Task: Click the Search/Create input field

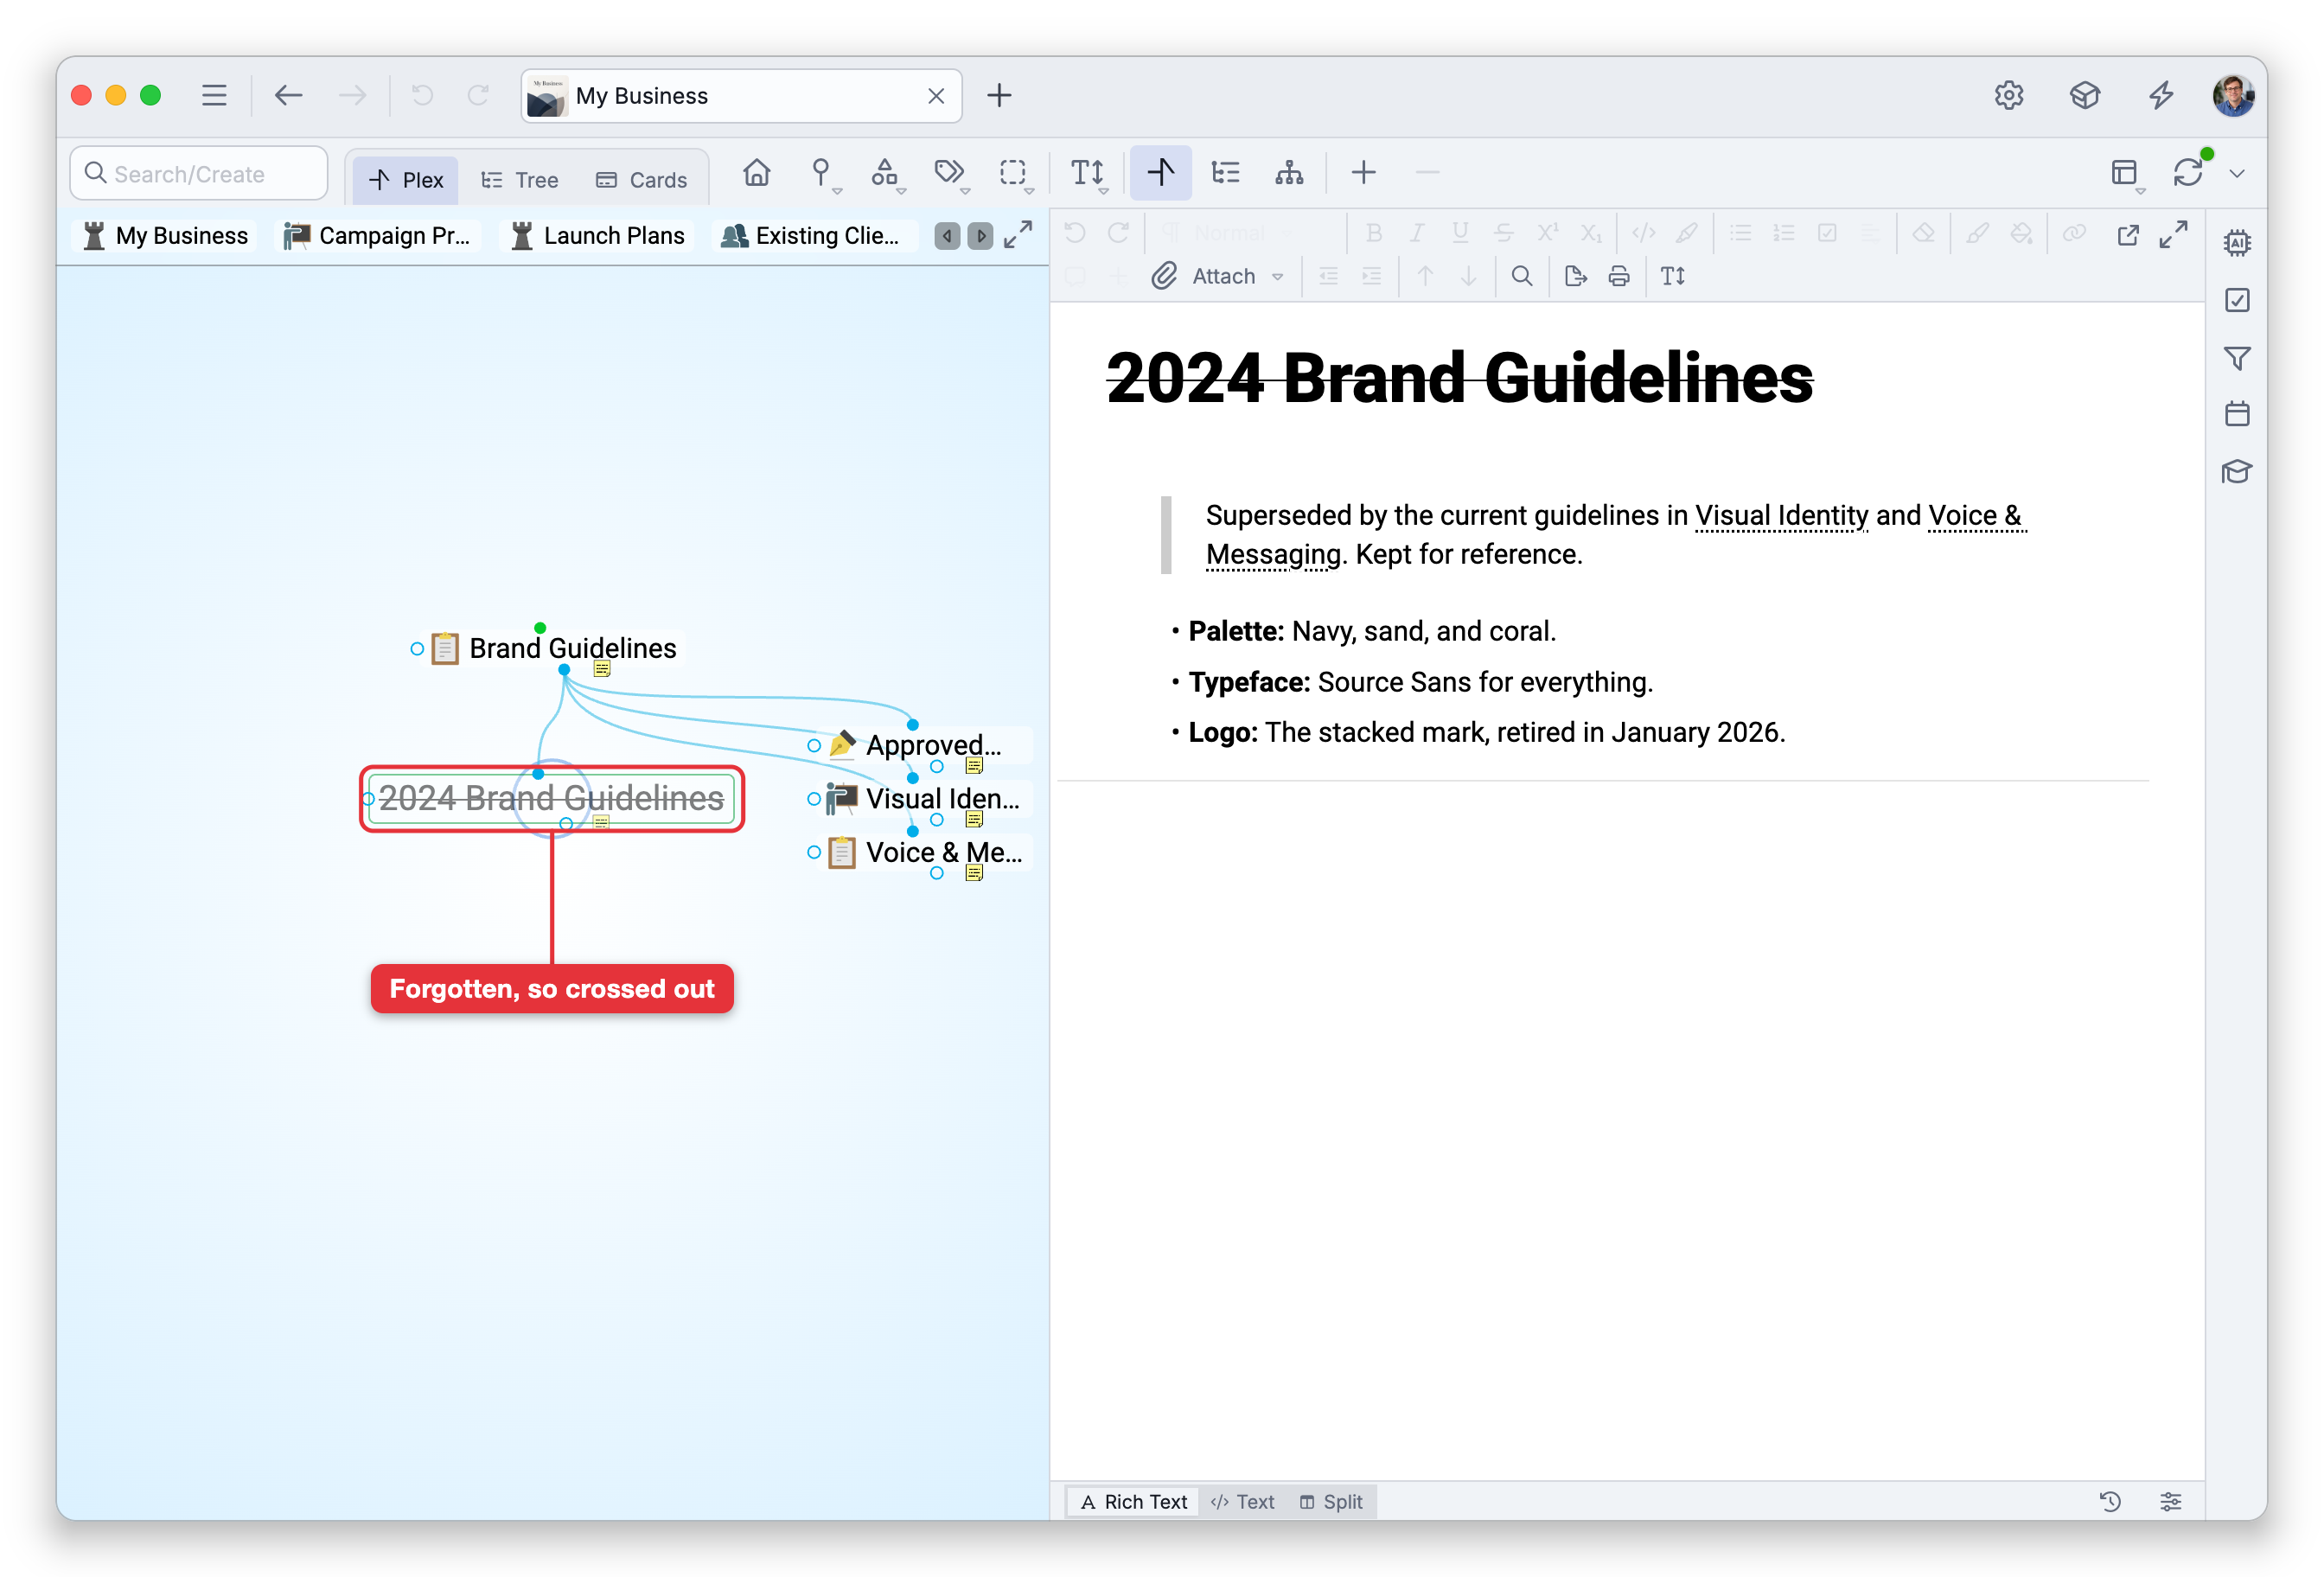Action: click(199, 174)
